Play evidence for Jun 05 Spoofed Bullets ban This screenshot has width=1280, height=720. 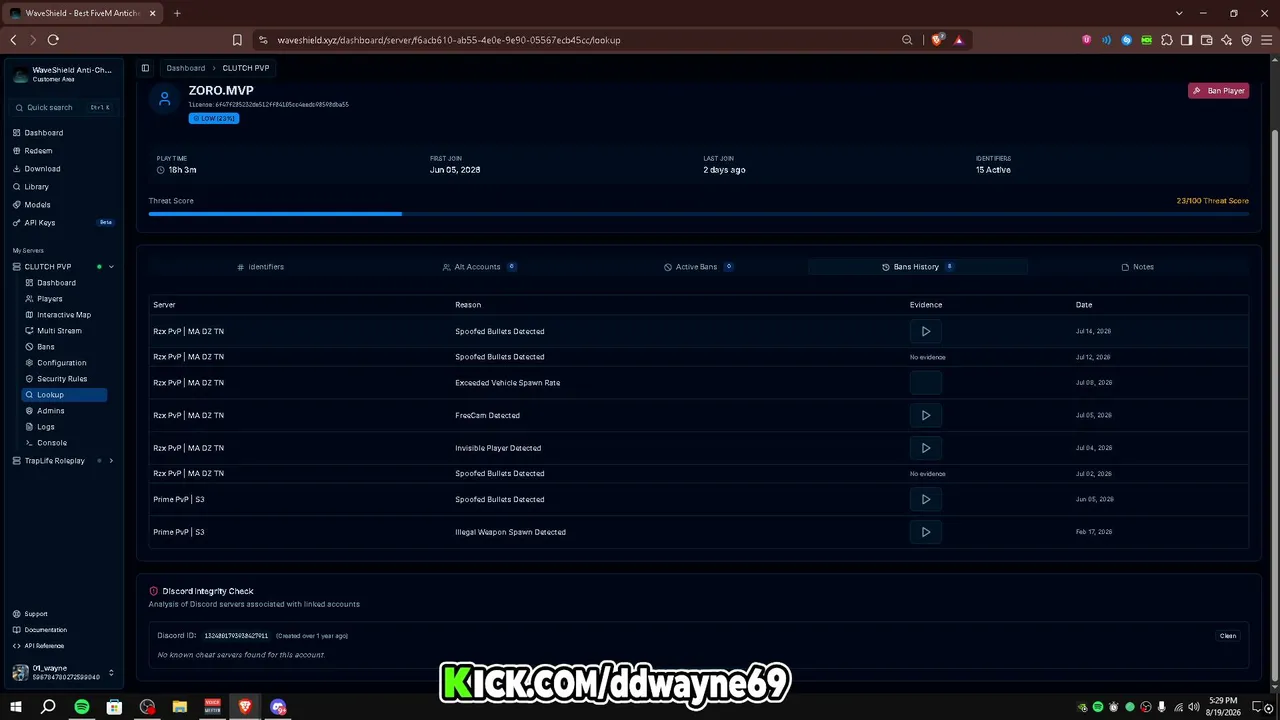[926, 499]
